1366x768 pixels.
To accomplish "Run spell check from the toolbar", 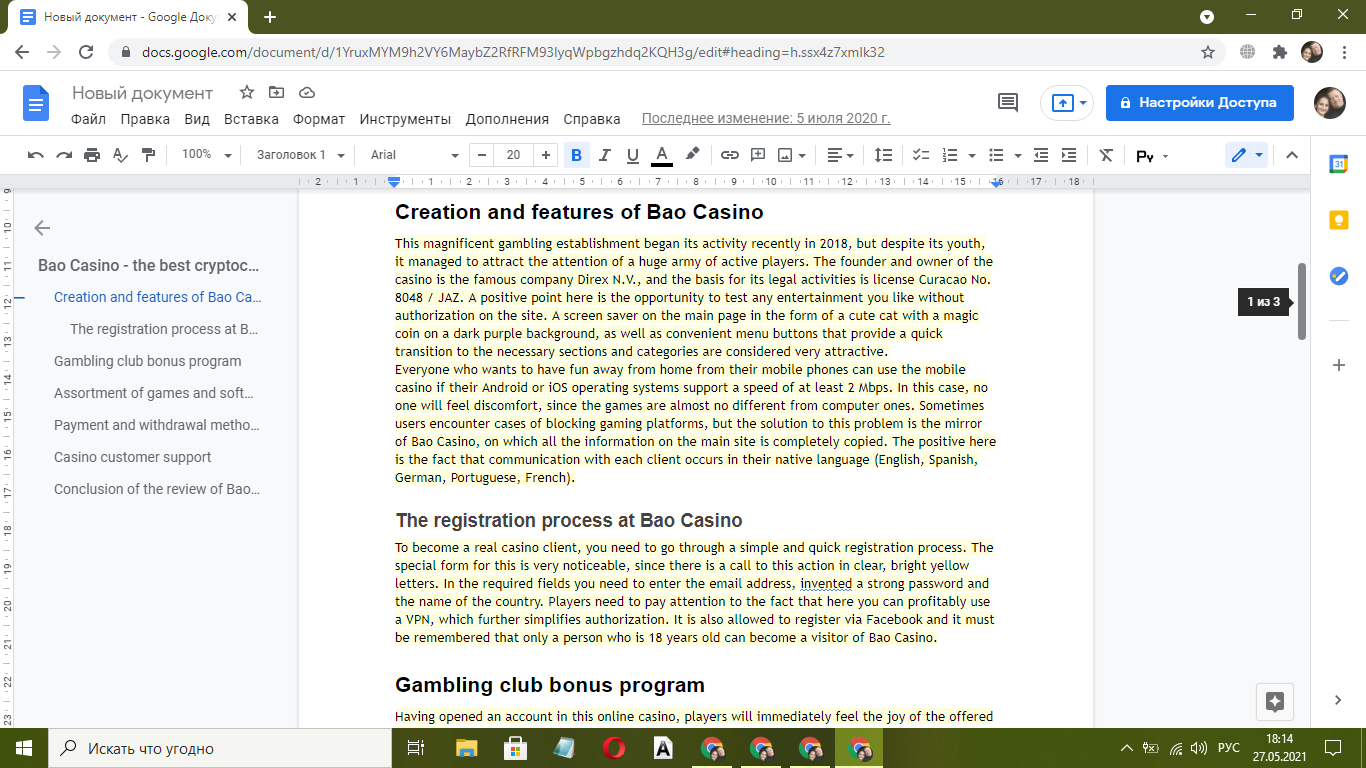I will [120, 155].
